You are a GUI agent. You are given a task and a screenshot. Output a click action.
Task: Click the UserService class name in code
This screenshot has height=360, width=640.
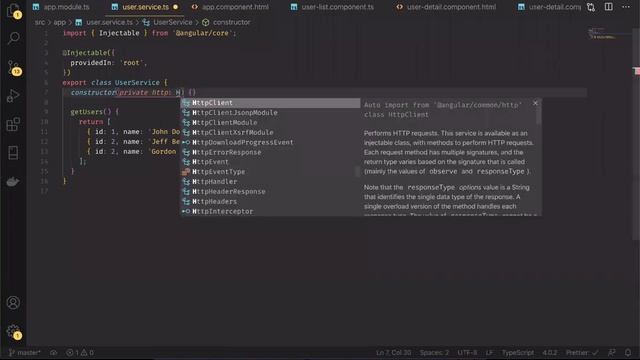coord(137,82)
